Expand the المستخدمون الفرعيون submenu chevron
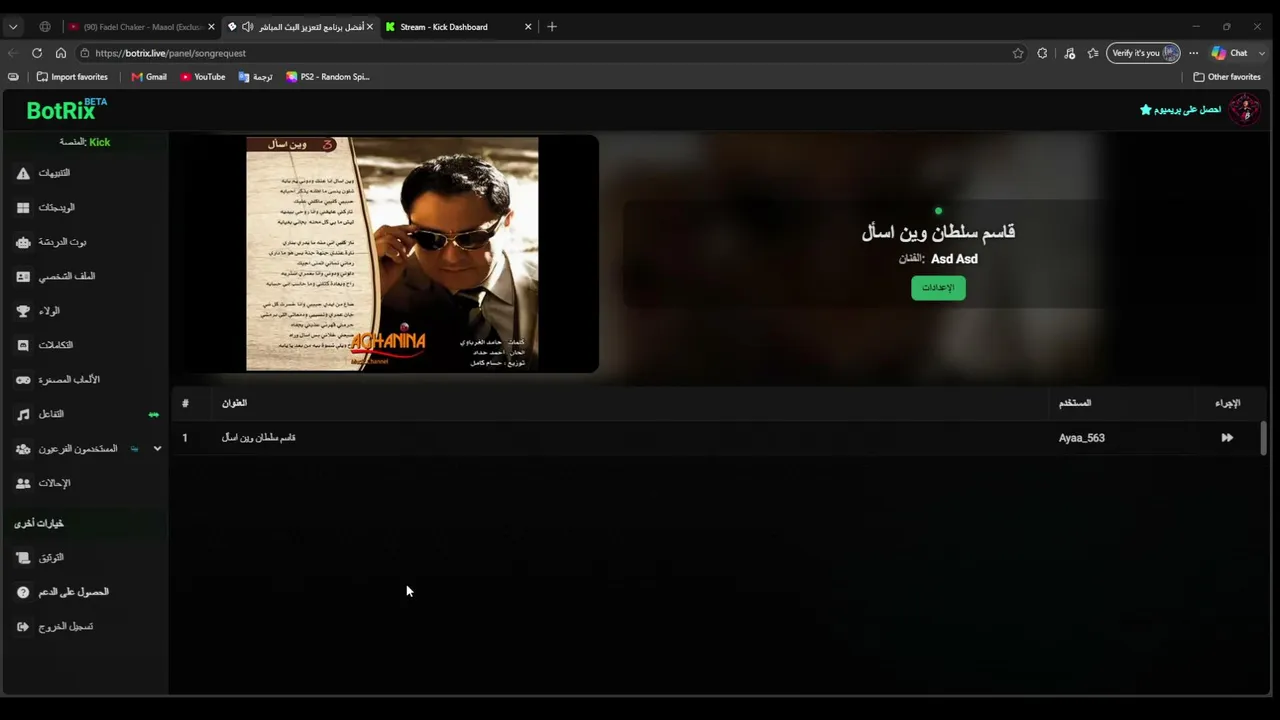 click(x=157, y=449)
